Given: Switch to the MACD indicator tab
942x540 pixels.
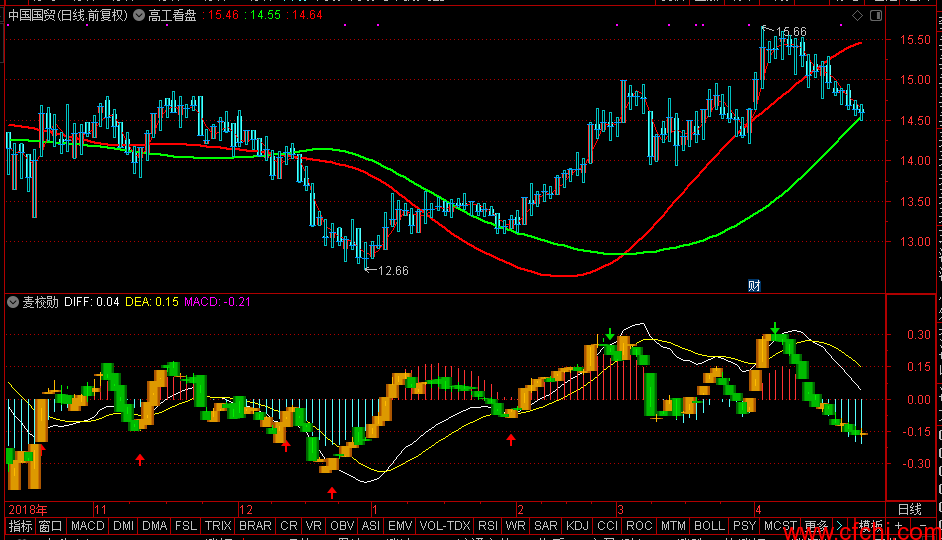Looking at the screenshot, I should point(88,526).
